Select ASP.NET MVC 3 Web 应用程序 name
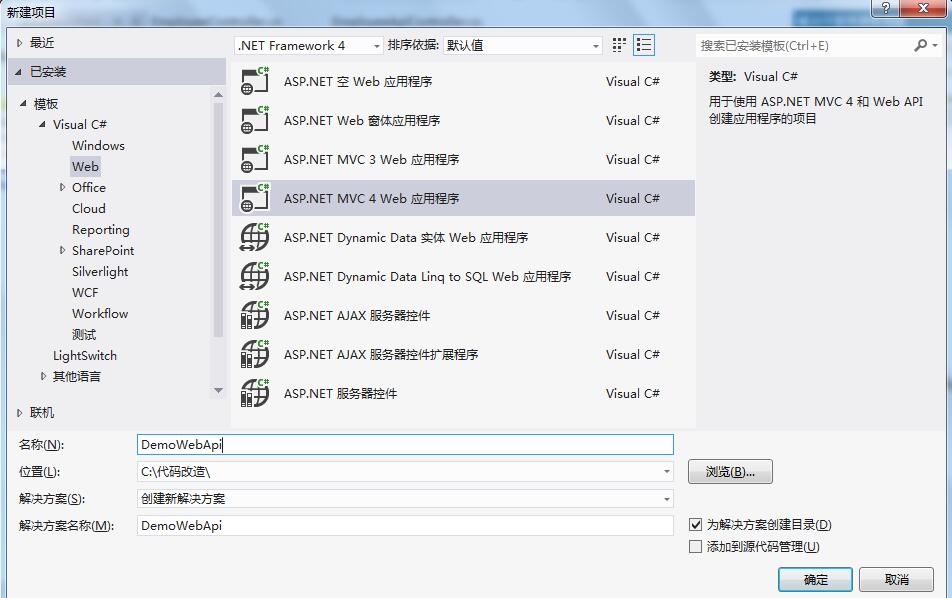 pyautogui.click(x=372, y=160)
